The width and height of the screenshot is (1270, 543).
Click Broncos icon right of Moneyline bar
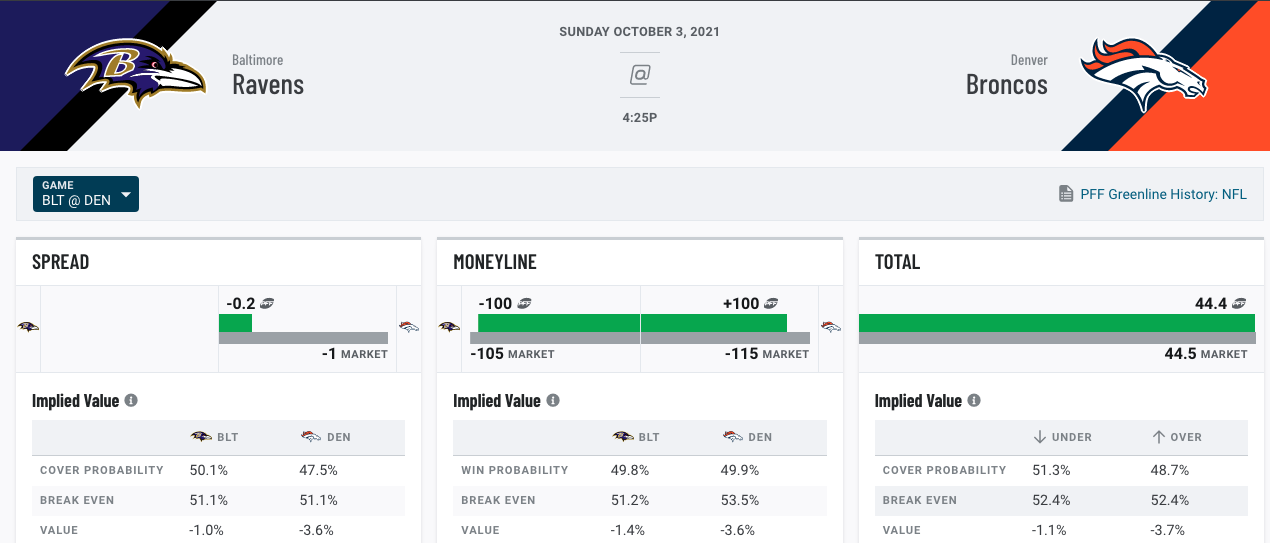pos(830,327)
